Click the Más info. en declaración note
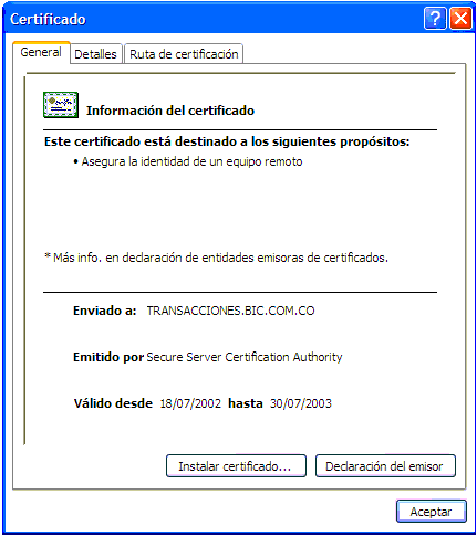Viewport: 476px width, 536px height. click(216, 257)
